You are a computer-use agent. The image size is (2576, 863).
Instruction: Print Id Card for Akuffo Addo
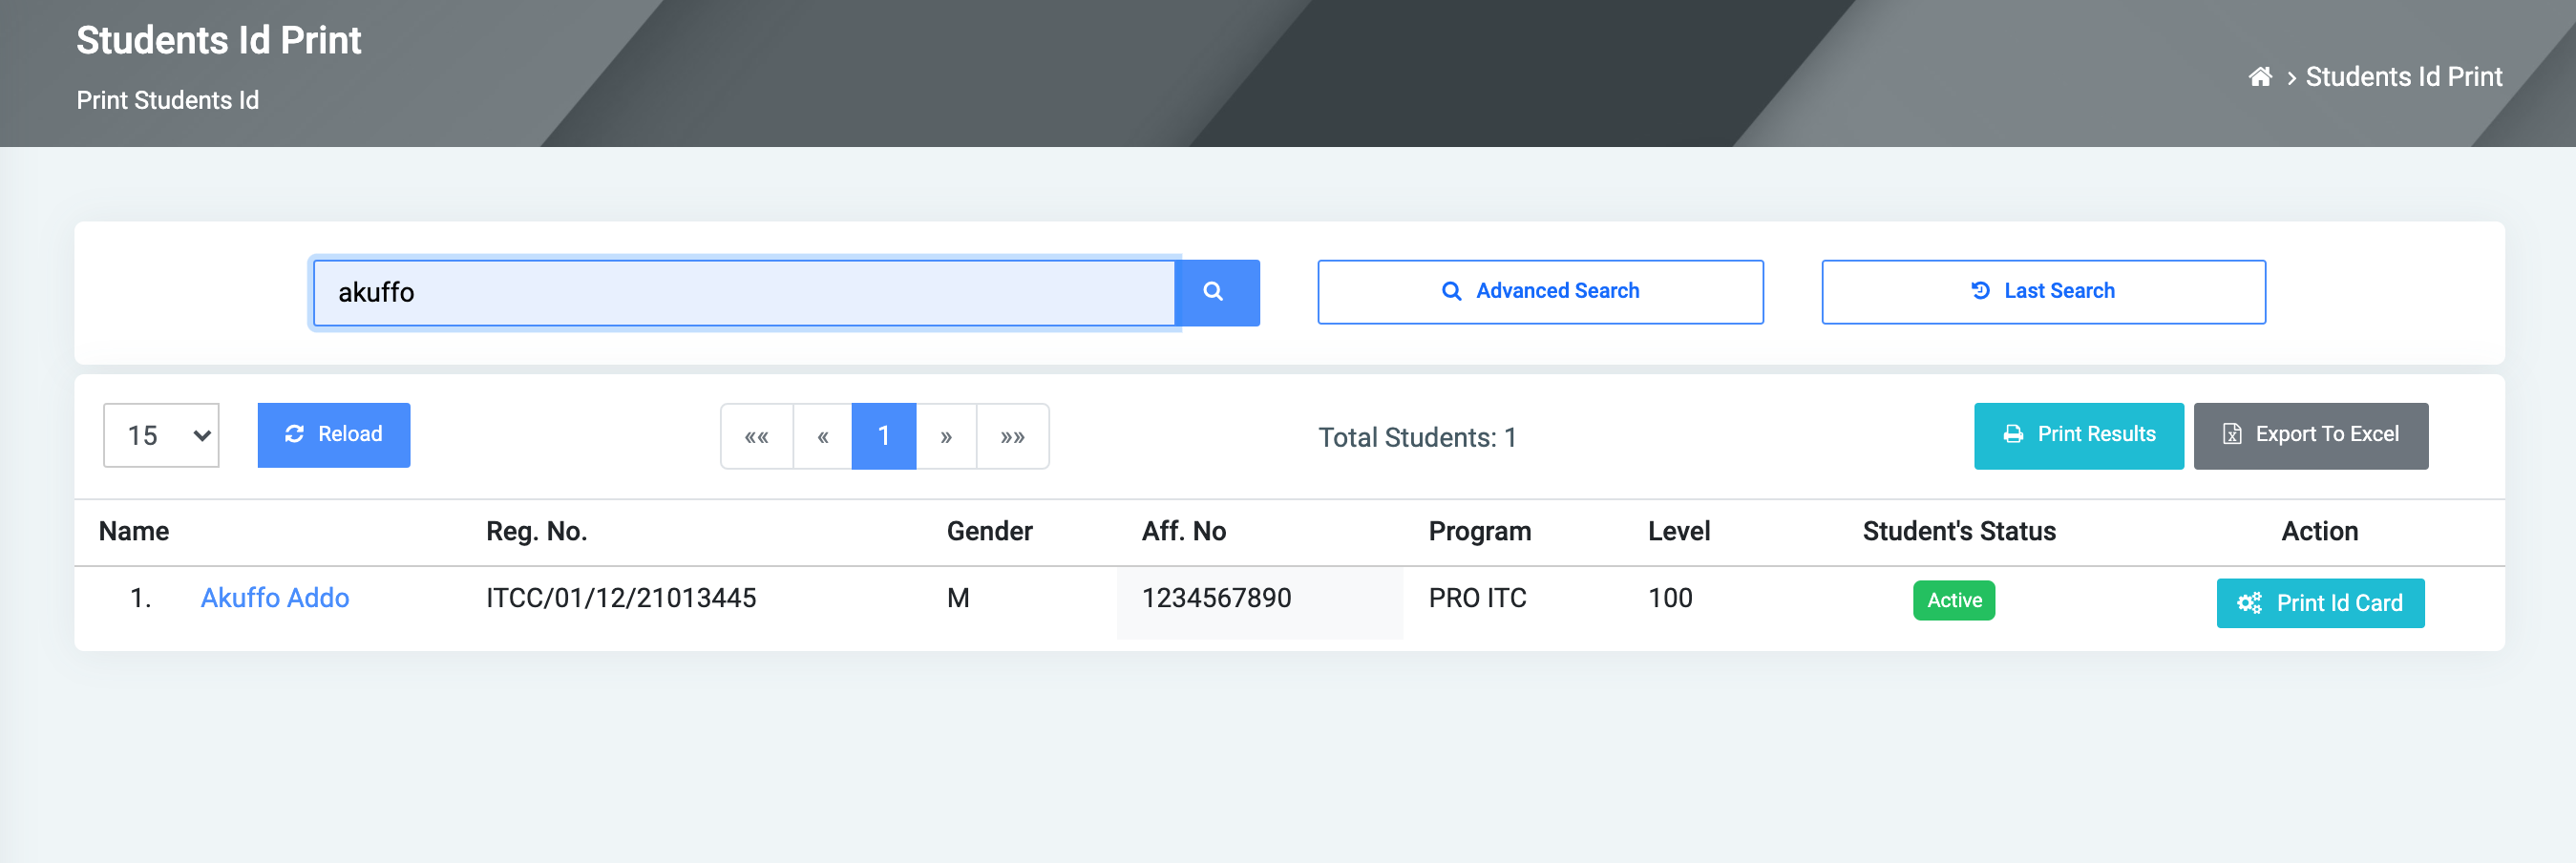2319,603
